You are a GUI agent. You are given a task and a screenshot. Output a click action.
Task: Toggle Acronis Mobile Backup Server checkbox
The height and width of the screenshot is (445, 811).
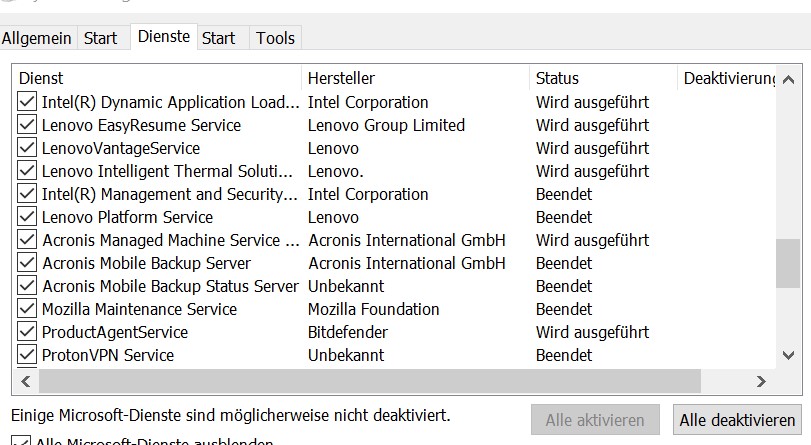pyautogui.click(x=26, y=262)
